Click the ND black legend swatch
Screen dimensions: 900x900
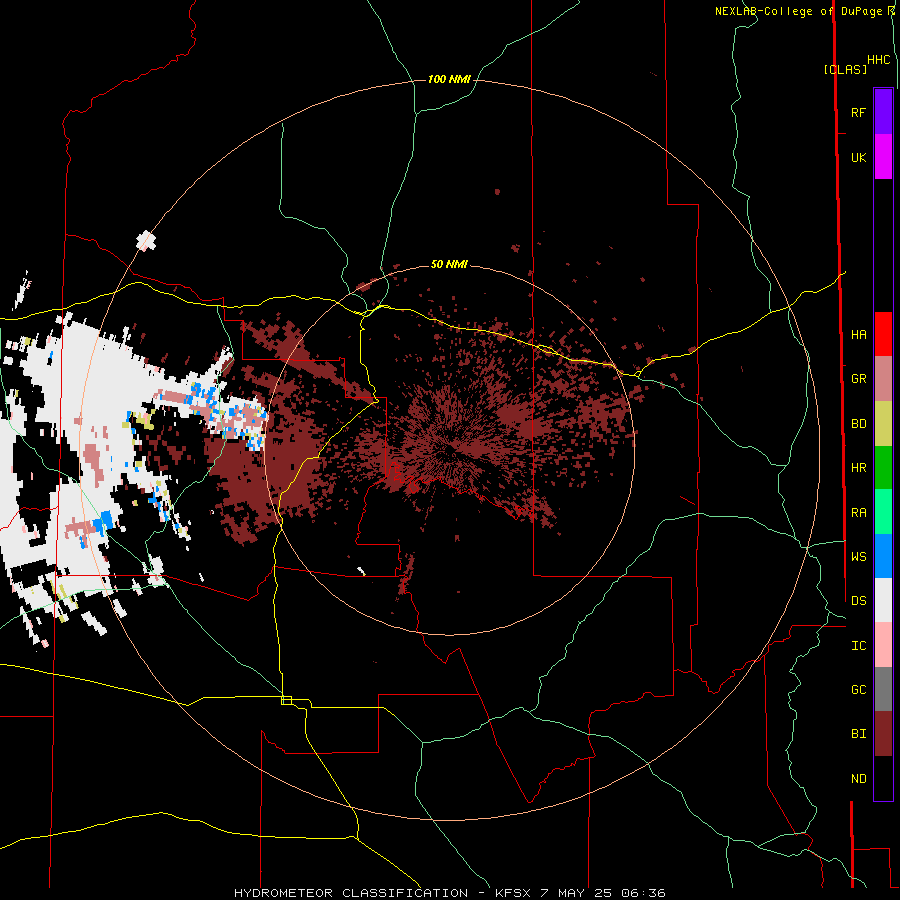(883, 778)
